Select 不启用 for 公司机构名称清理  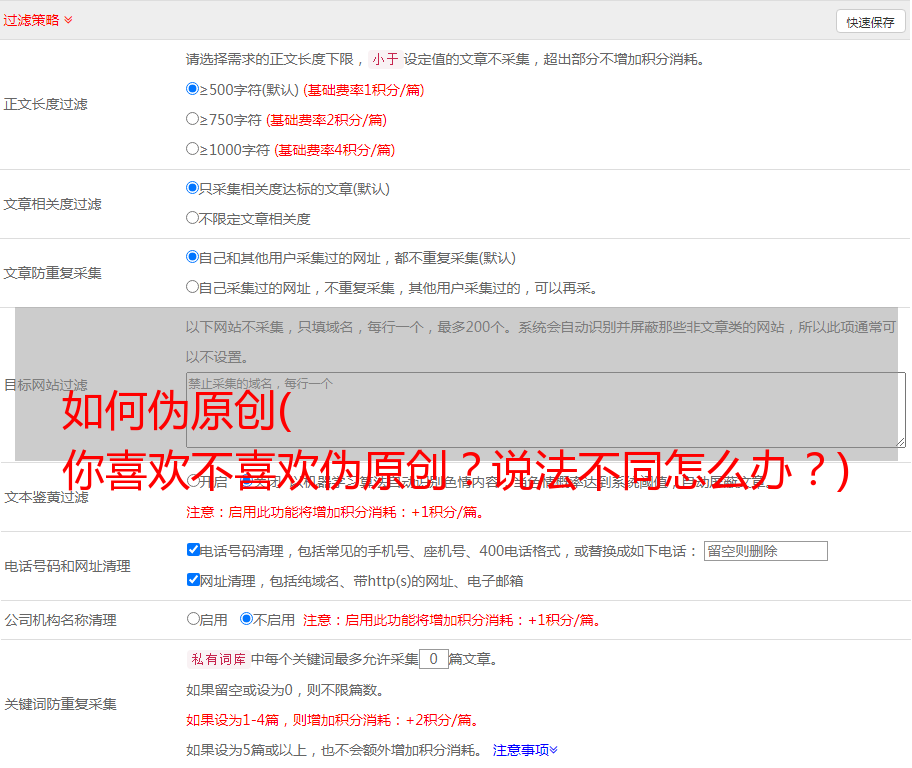click(246, 619)
